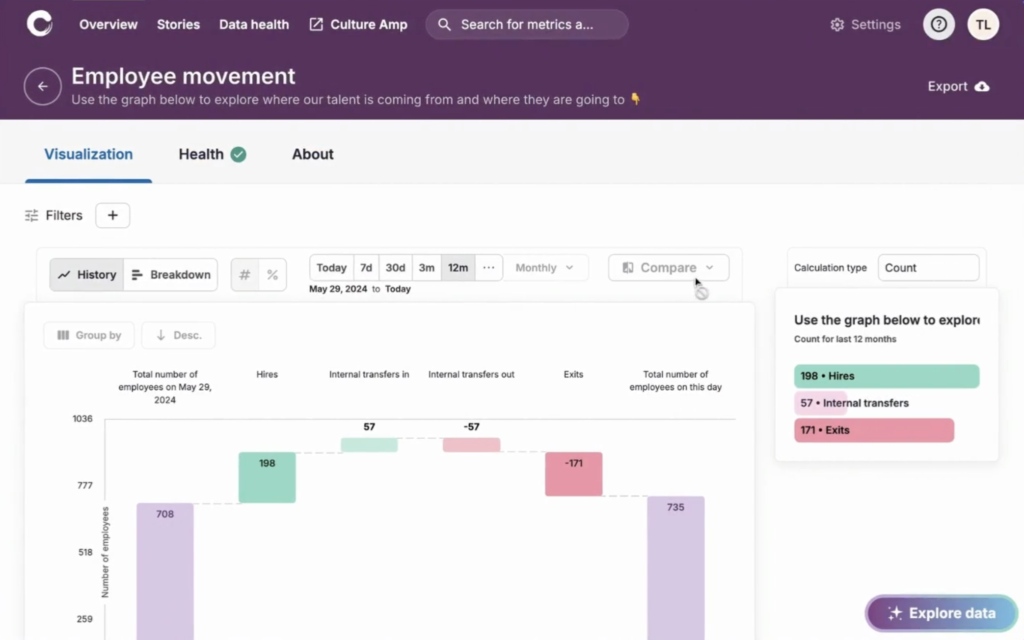Open the Data health menu item
This screenshot has height=640, width=1024.
click(x=253, y=24)
